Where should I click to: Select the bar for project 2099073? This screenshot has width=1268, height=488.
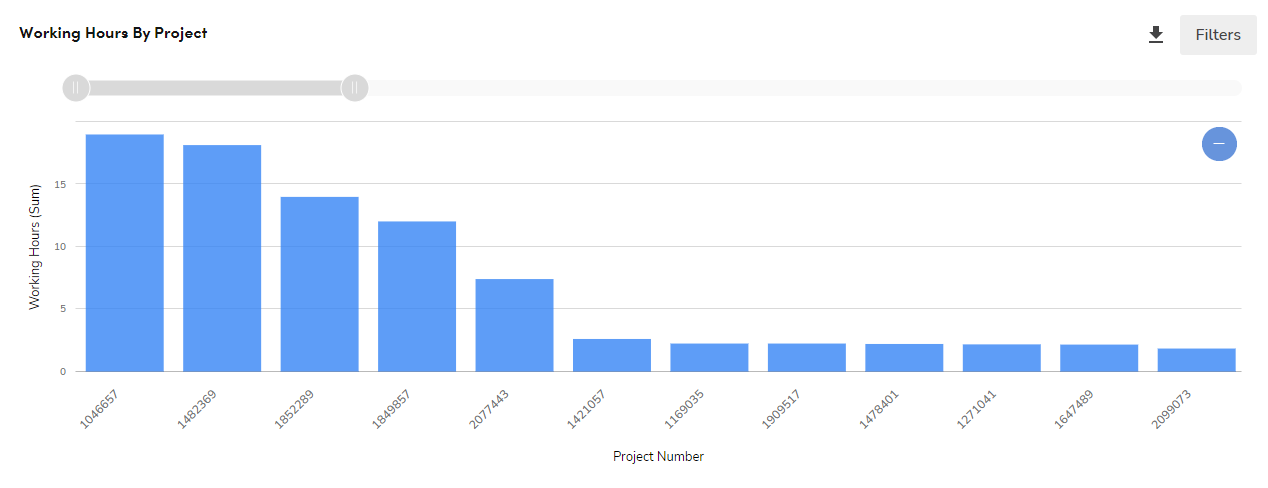pos(1197,360)
